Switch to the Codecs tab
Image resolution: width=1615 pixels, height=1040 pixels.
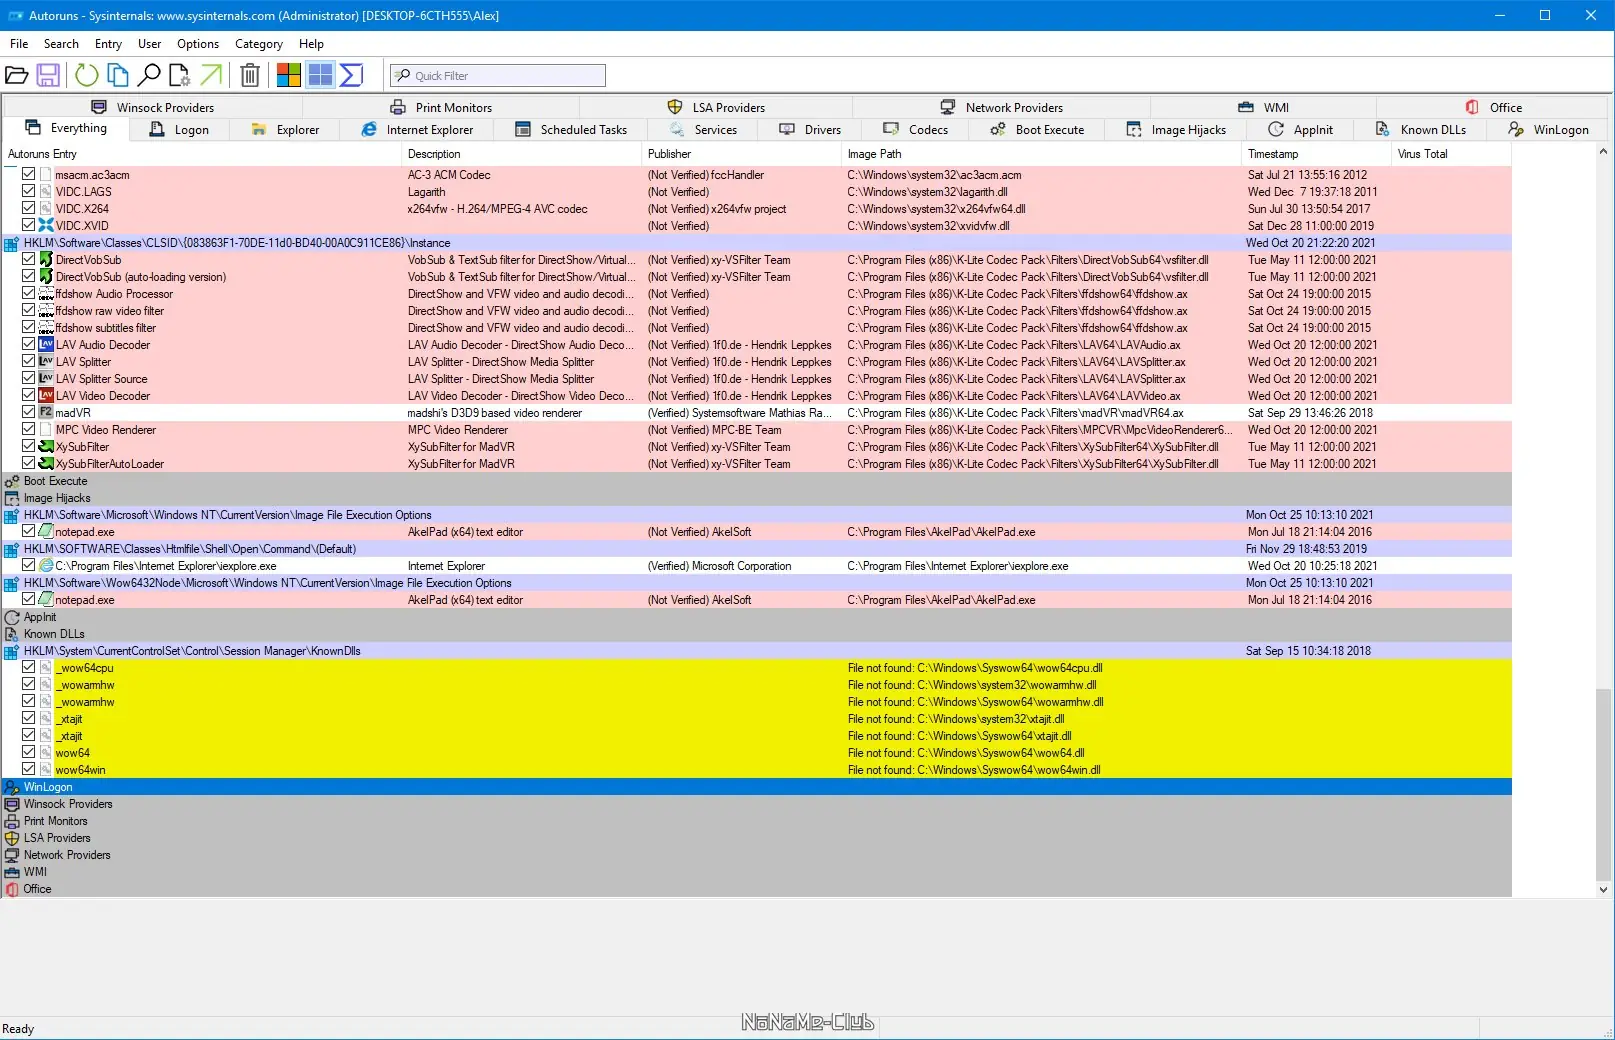[x=916, y=130]
